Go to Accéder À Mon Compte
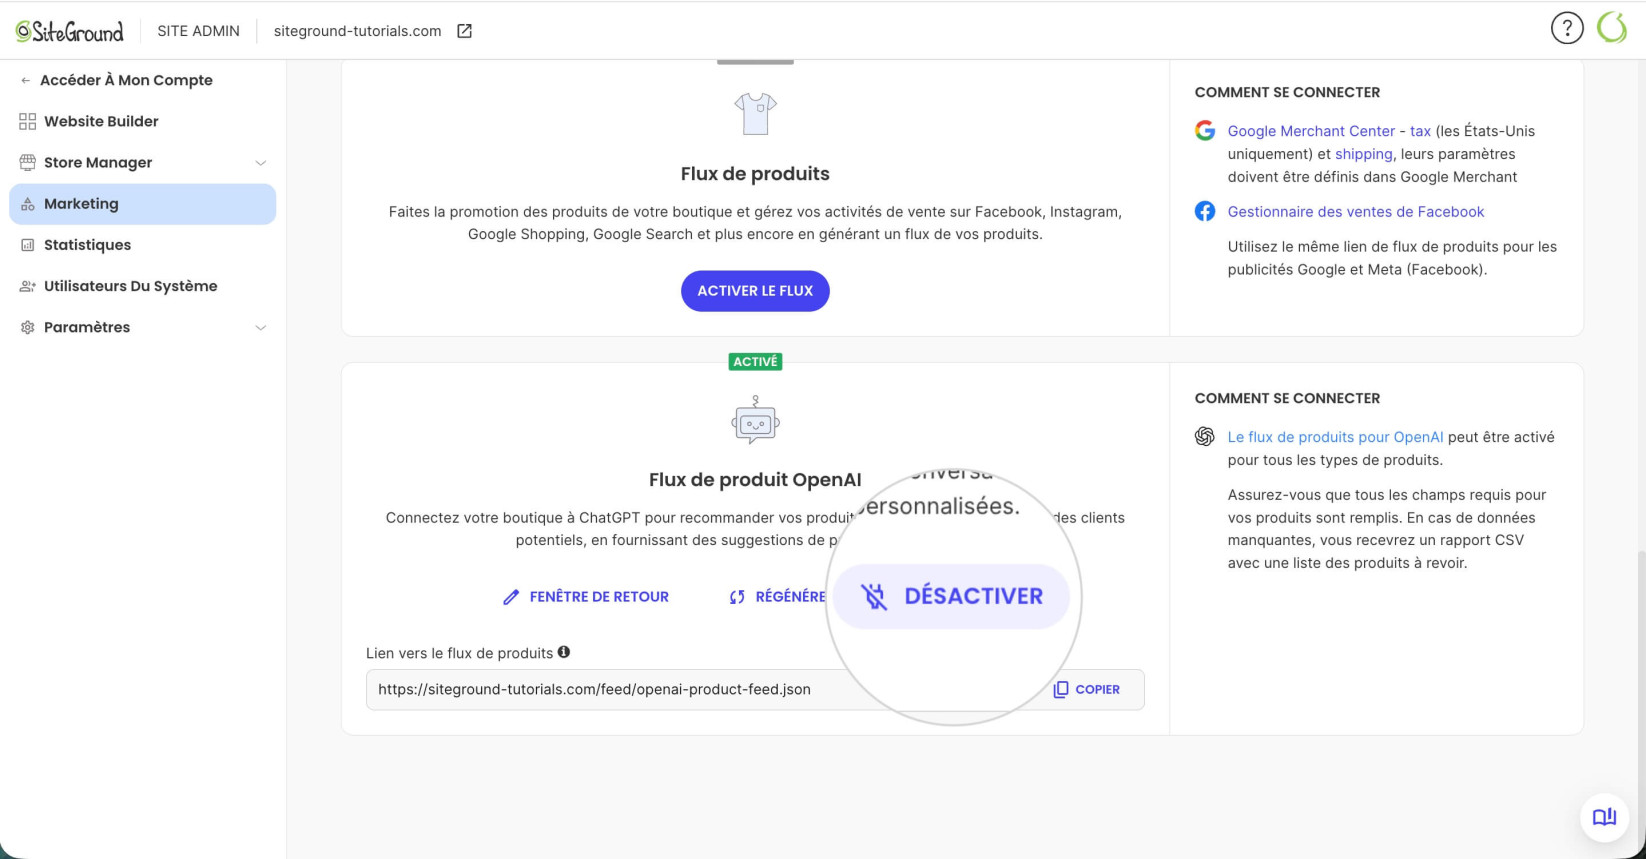 click(126, 80)
